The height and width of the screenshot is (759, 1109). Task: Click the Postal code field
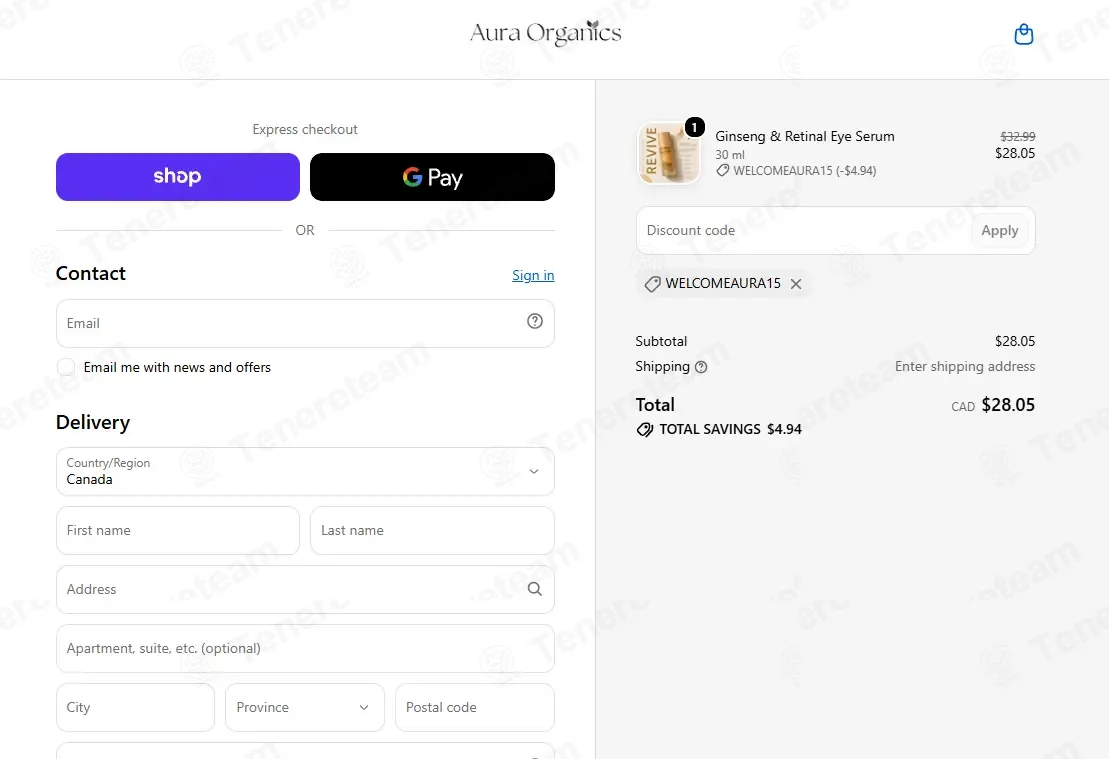pos(475,707)
